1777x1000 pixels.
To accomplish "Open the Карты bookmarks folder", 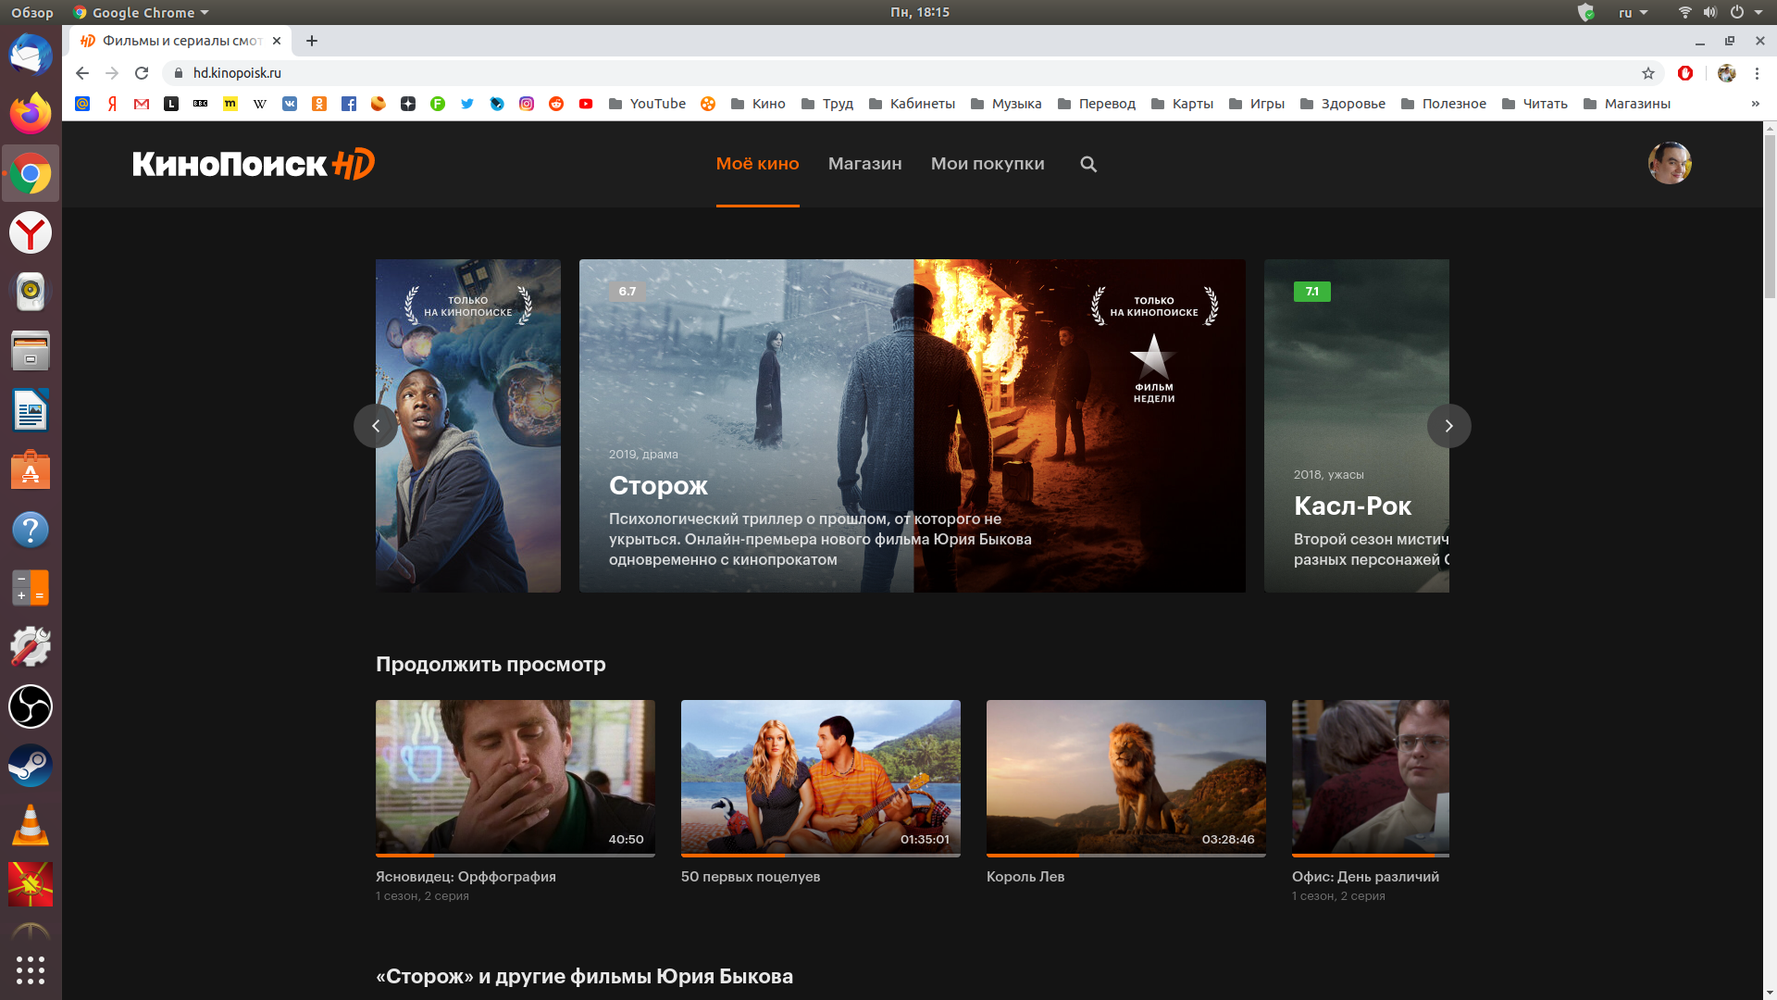I will pyautogui.click(x=1182, y=104).
